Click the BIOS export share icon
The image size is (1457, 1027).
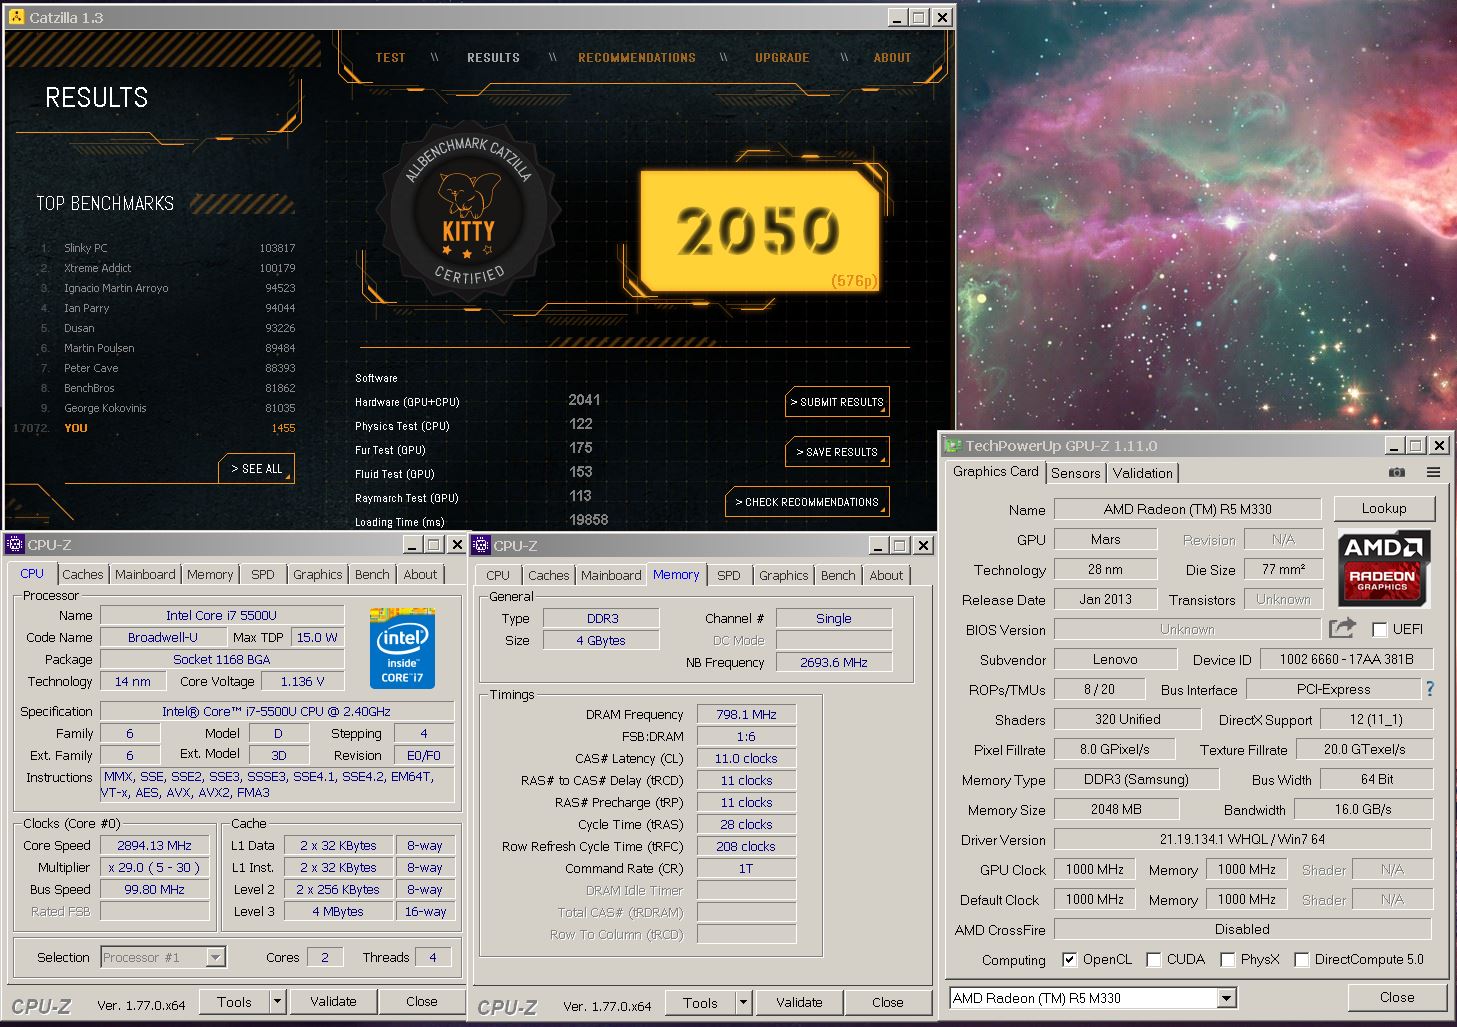1342,629
